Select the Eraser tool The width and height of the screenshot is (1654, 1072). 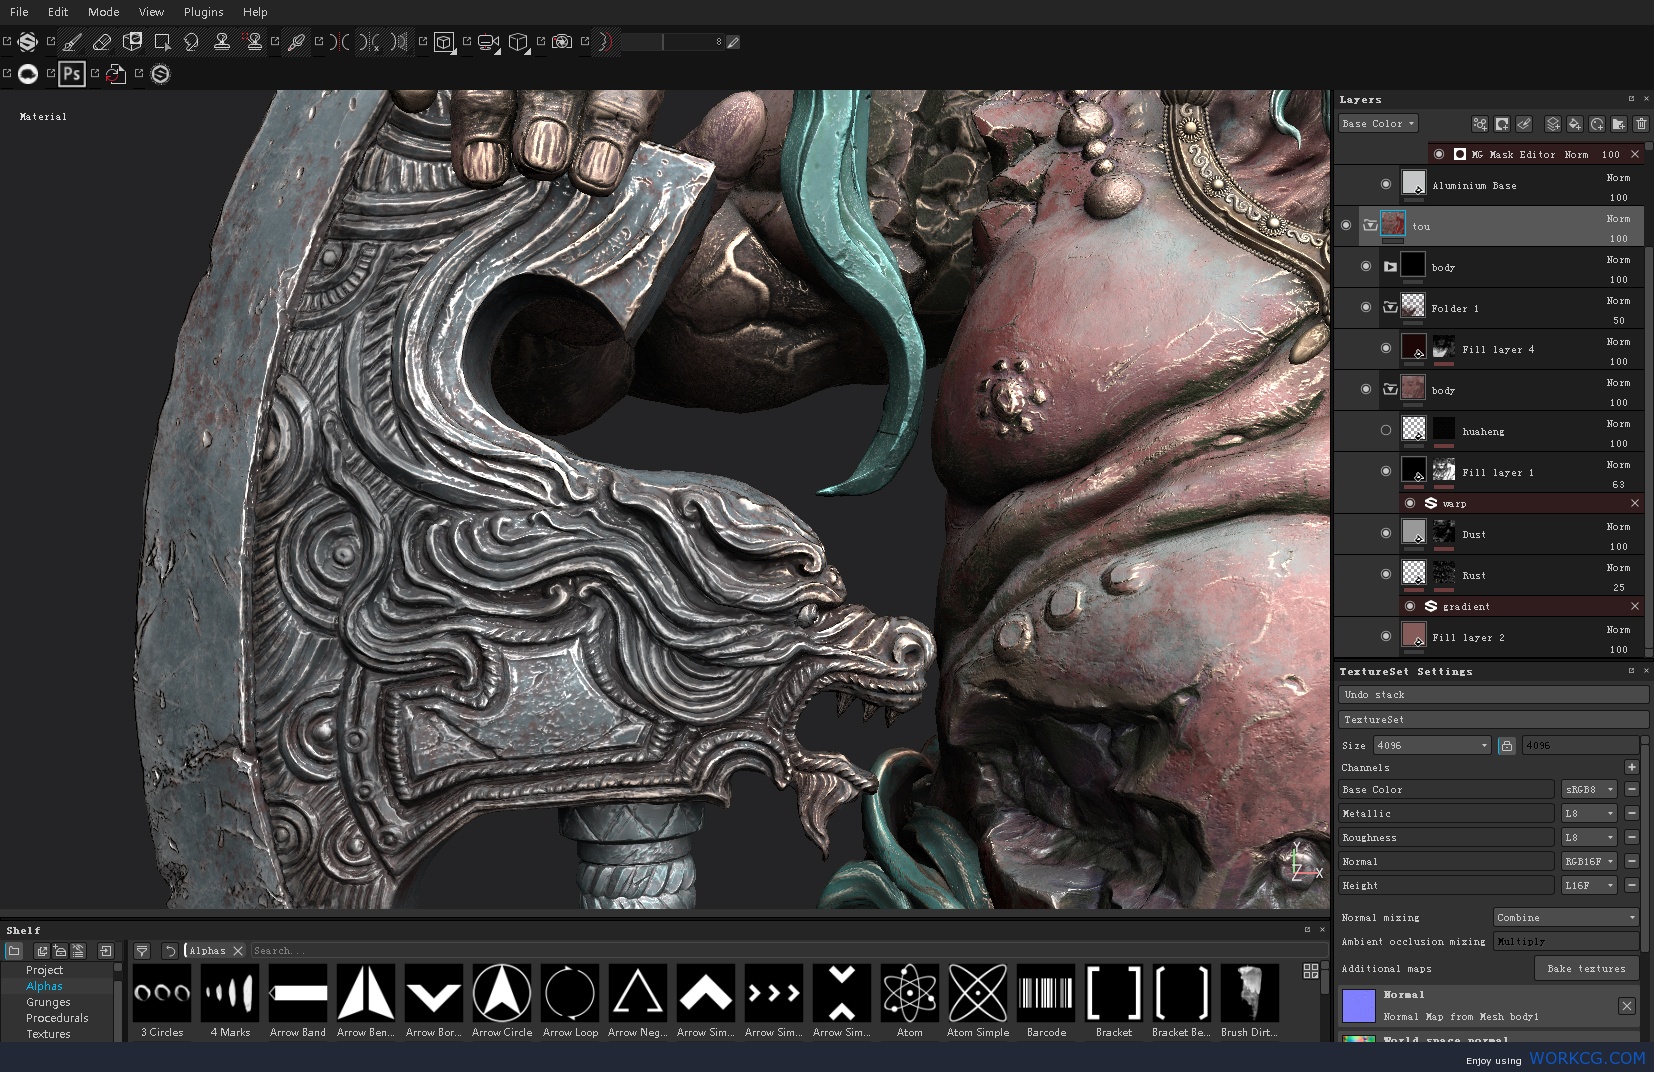click(102, 42)
